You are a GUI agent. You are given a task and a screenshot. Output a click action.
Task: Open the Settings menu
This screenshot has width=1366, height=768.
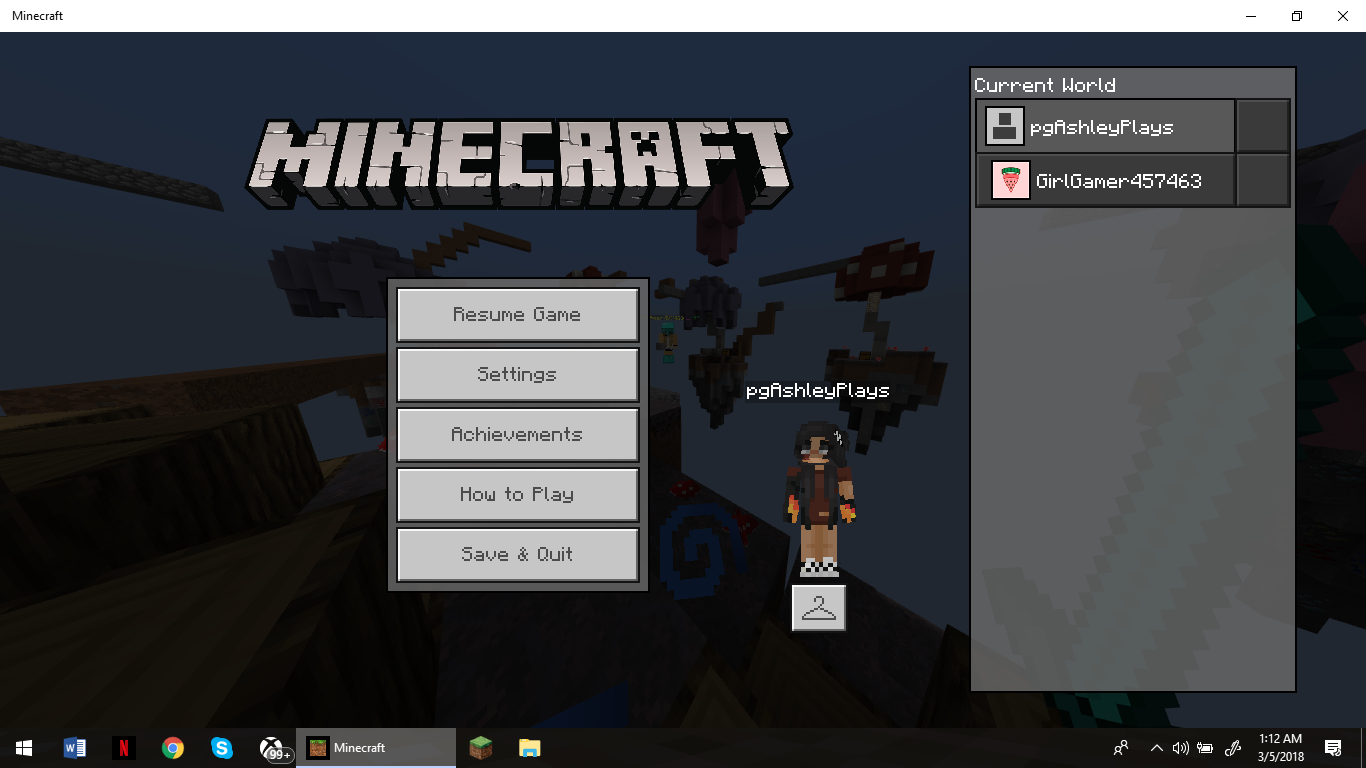click(x=518, y=375)
